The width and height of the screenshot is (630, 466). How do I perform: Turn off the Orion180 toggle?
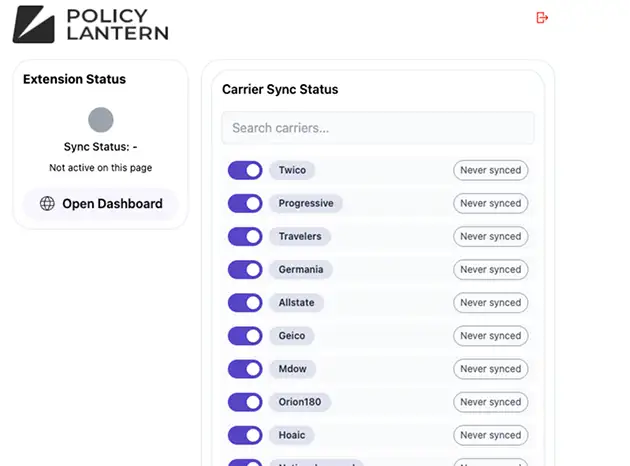coord(245,402)
